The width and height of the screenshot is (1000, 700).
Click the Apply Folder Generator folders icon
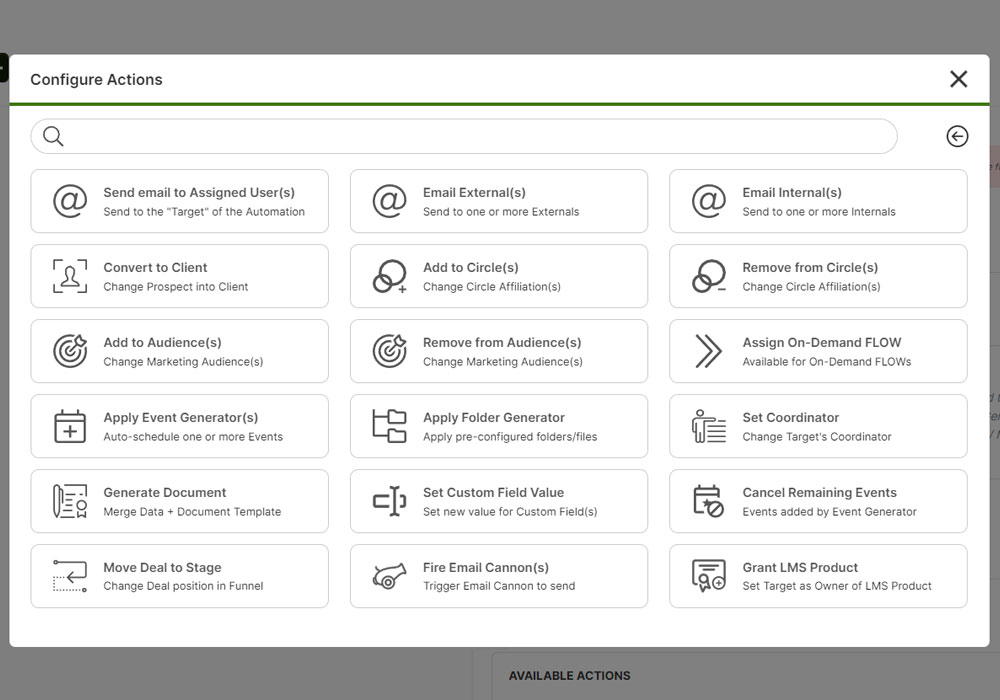pyautogui.click(x=390, y=426)
